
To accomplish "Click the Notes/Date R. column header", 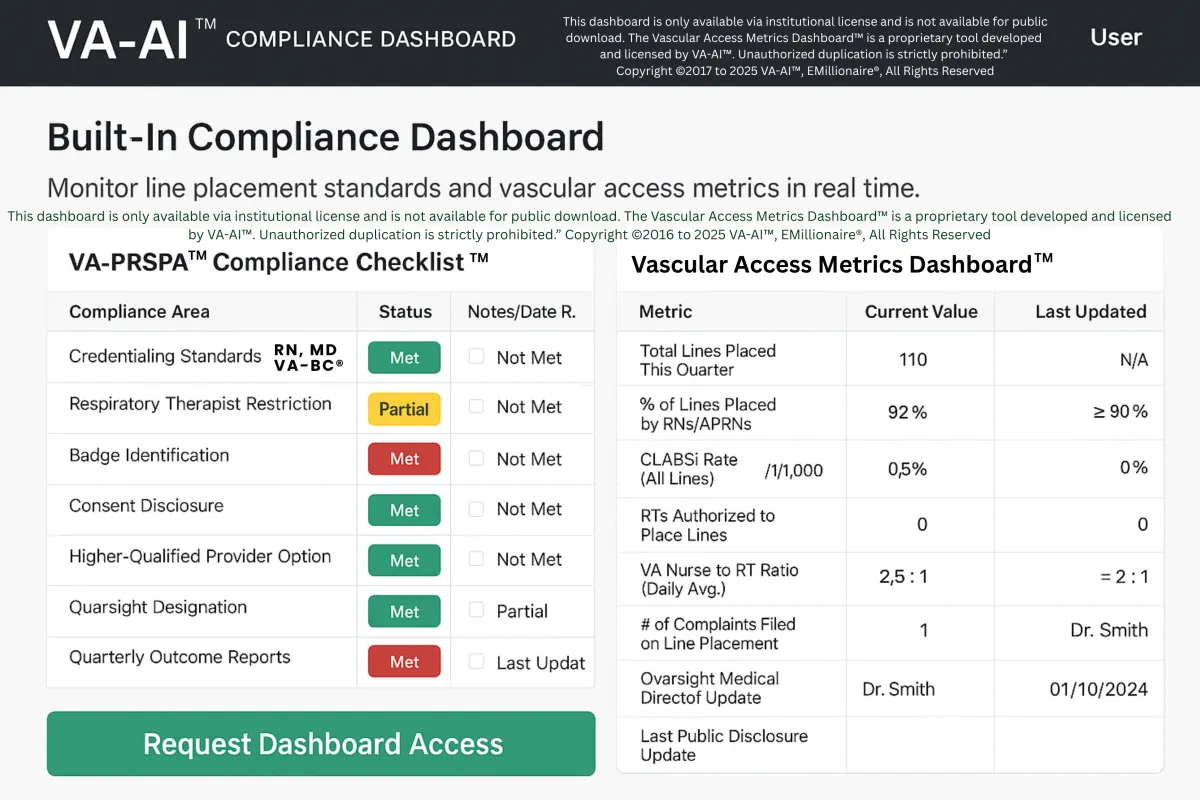I will pyautogui.click(x=521, y=312).
